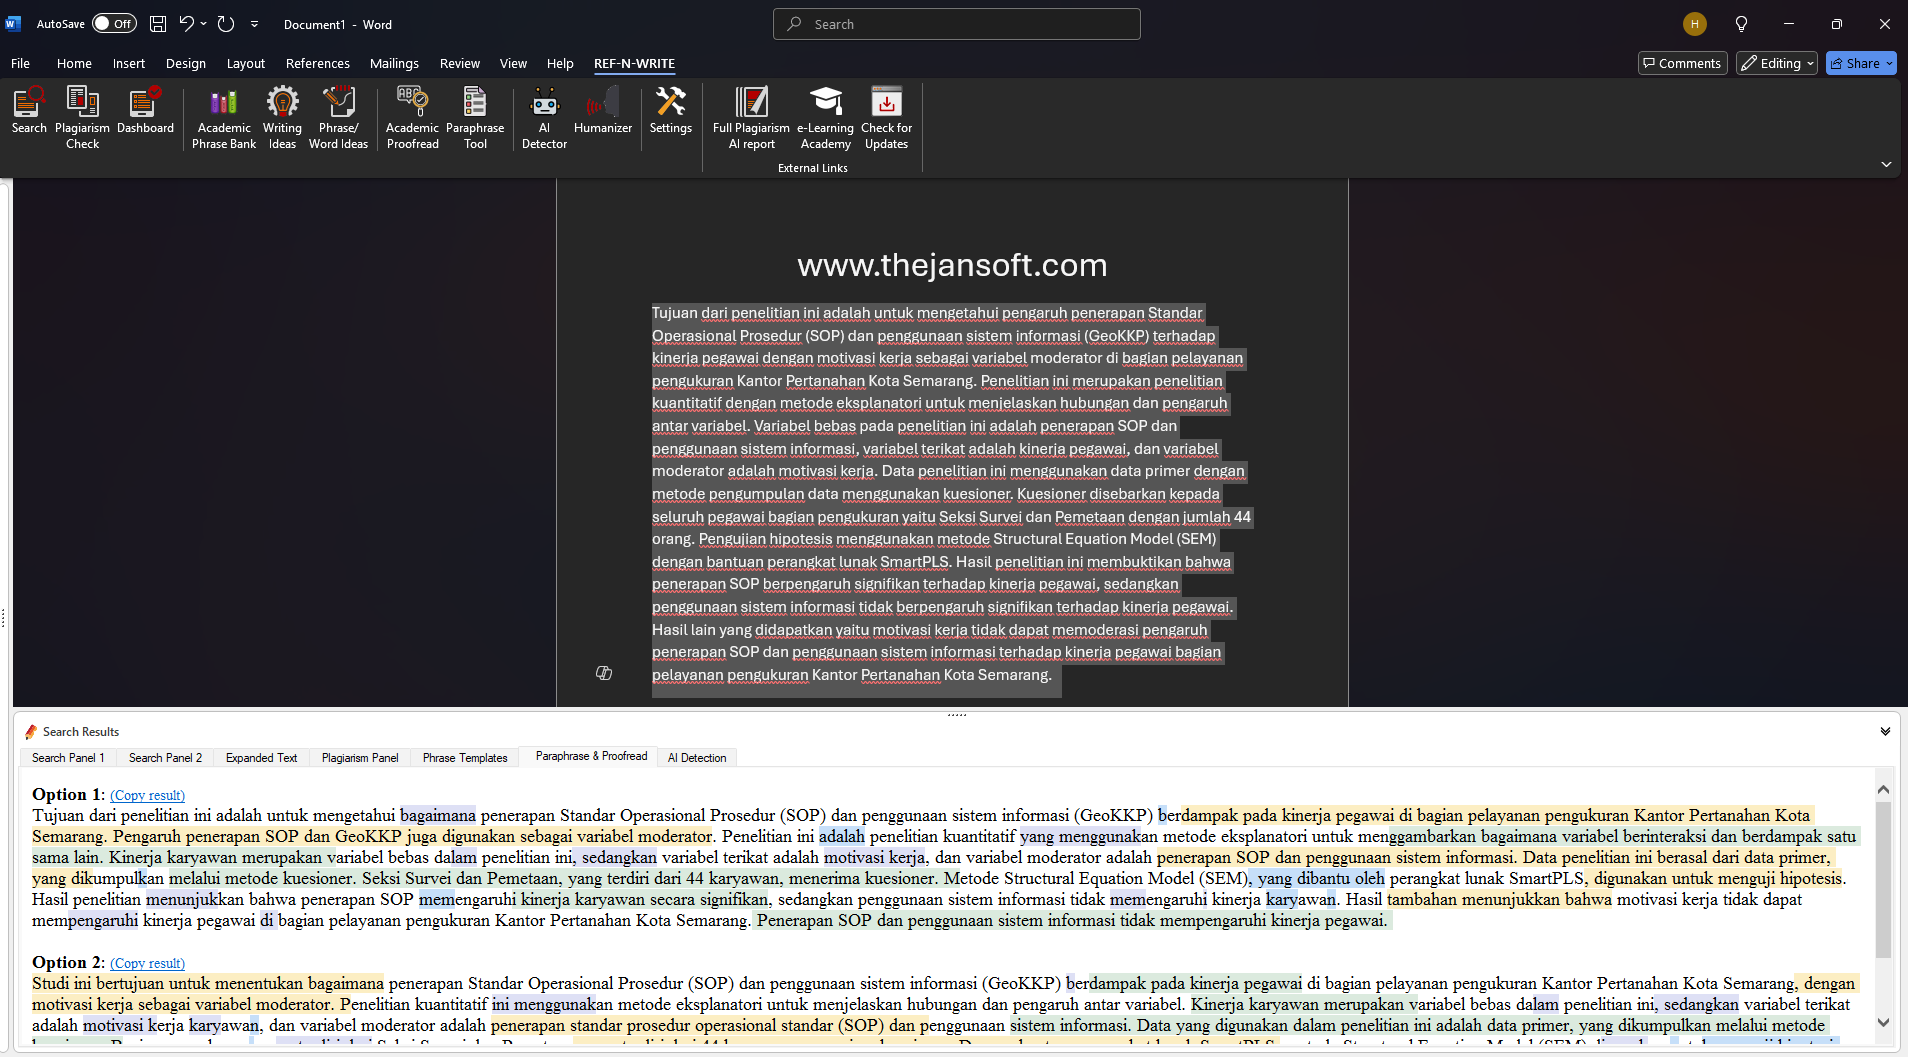Viewport: 1908px width, 1057px height.
Task: Click the panel splitter handle dots
Action: pyautogui.click(x=956, y=714)
